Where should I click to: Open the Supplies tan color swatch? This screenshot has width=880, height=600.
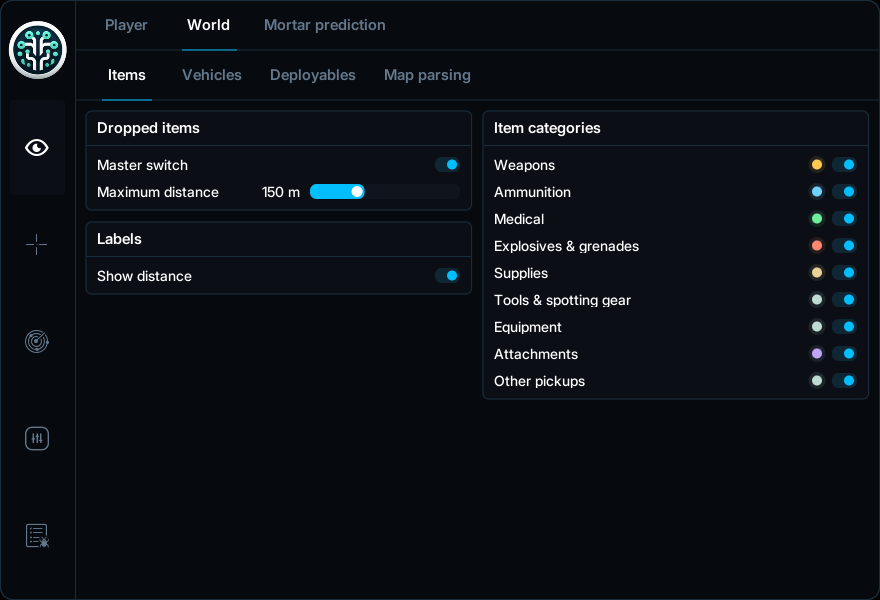[817, 272]
